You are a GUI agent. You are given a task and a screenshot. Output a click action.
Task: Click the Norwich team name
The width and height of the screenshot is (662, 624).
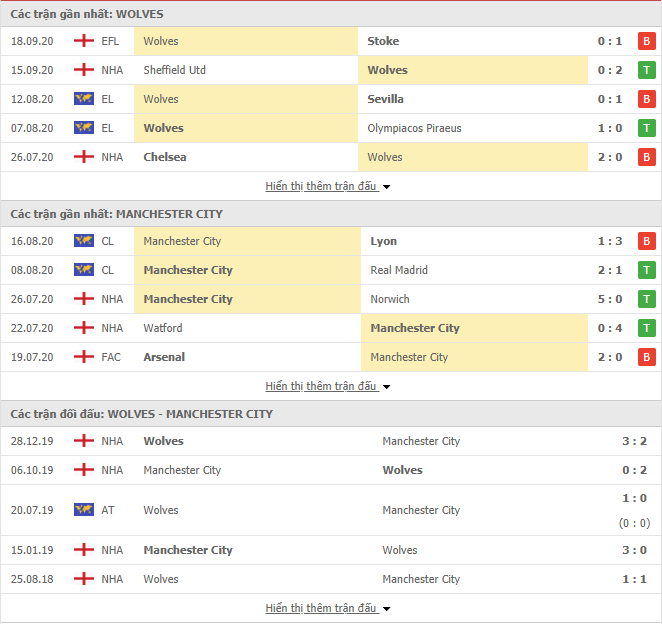(x=390, y=299)
